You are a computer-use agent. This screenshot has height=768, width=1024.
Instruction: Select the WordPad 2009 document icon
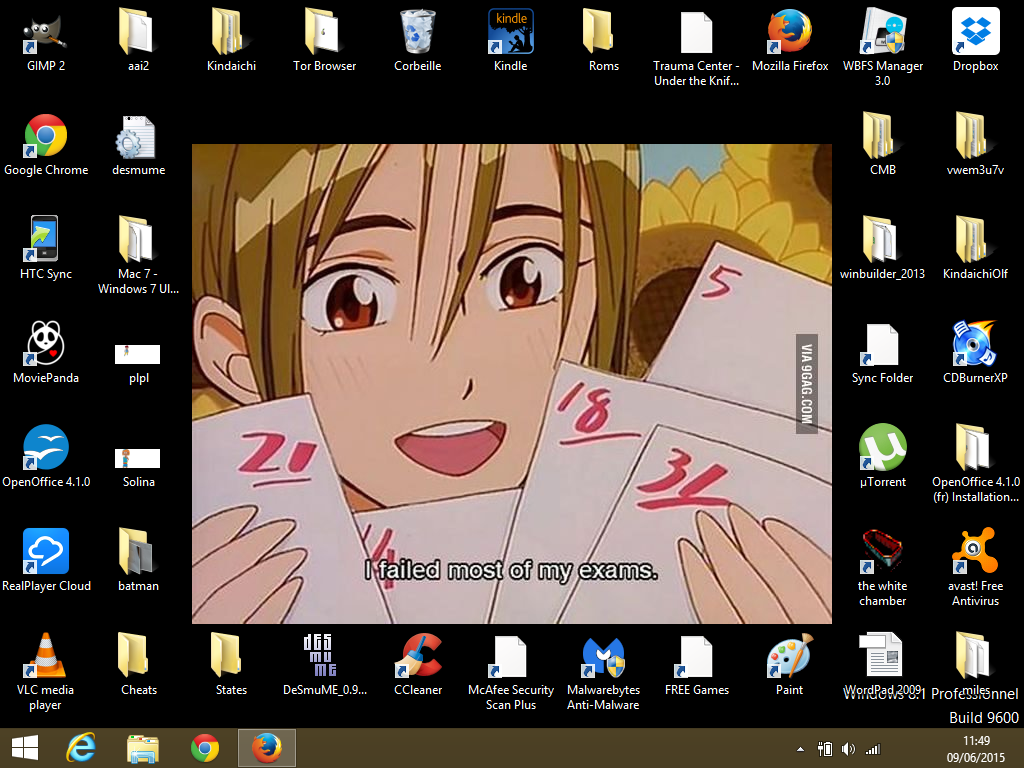[882, 656]
